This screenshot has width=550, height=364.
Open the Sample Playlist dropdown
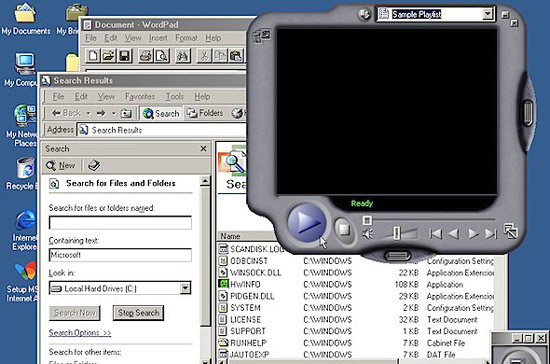[487, 14]
